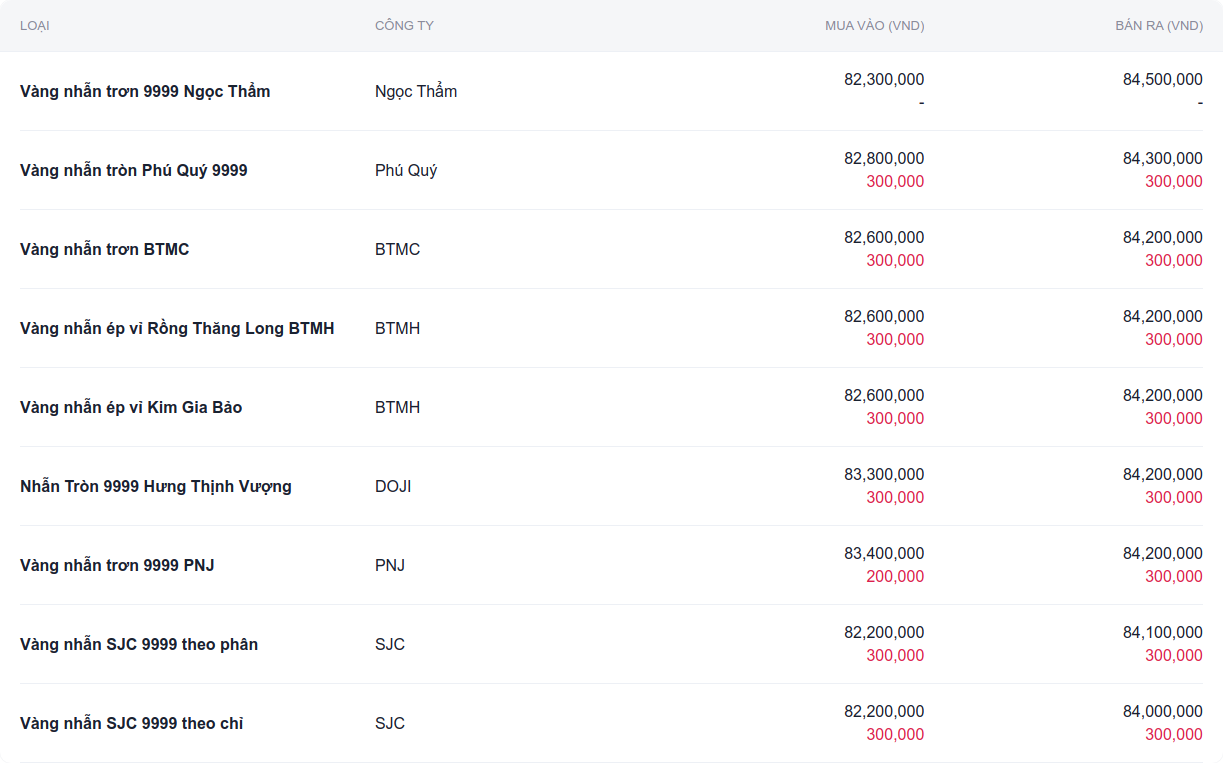Viewport: 1223px width, 763px height.
Task: Click the CÔNG TY column header
Action: point(404,26)
